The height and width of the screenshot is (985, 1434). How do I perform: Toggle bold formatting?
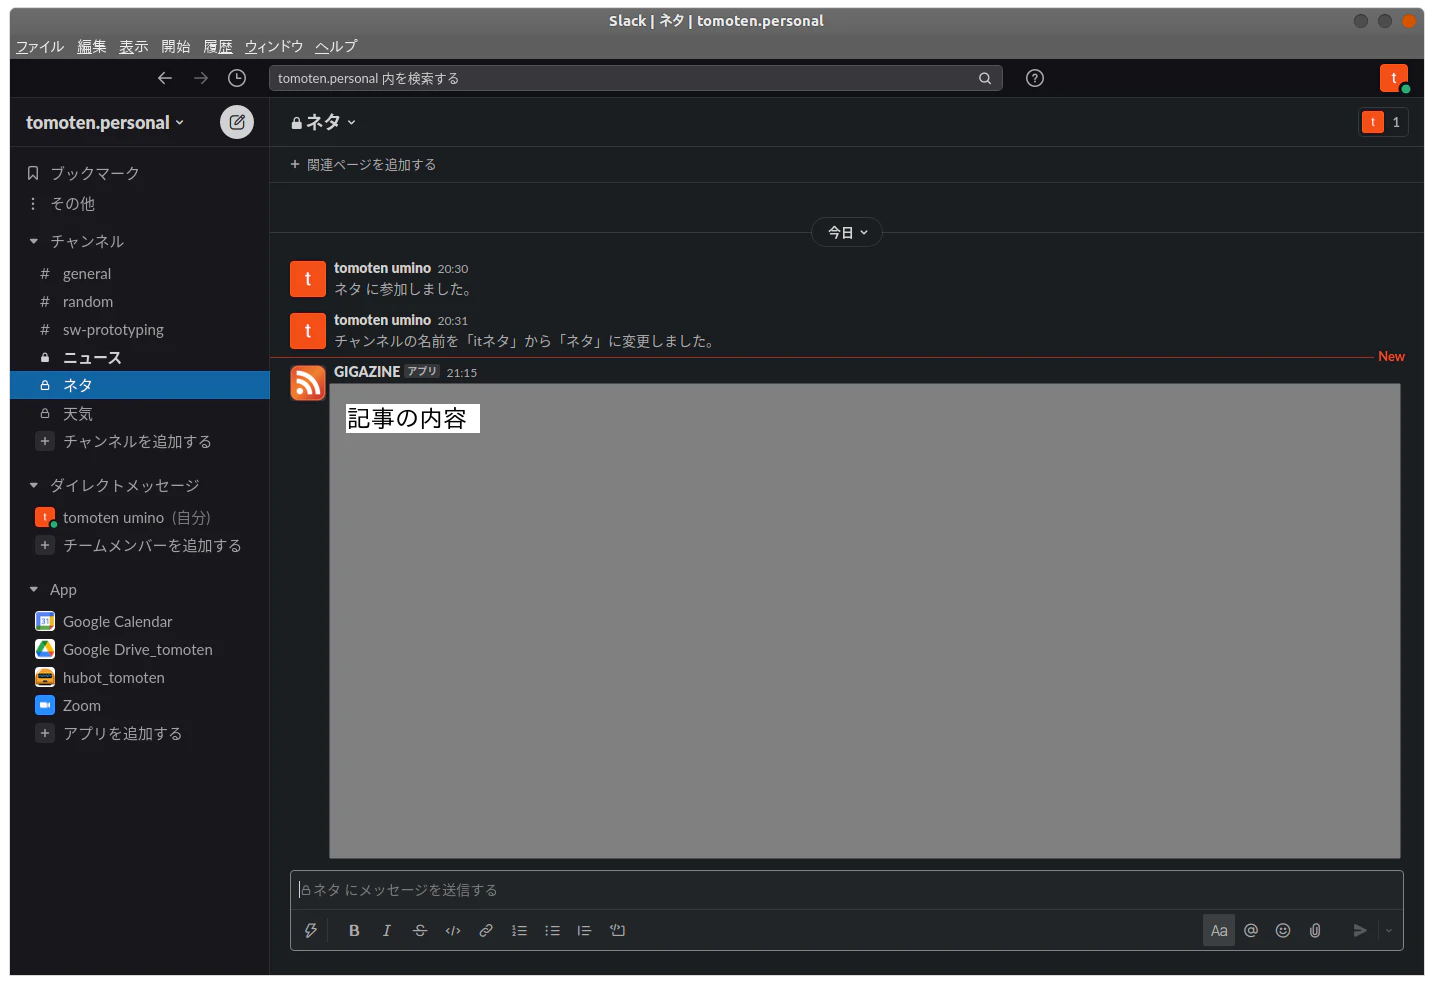pos(354,930)
